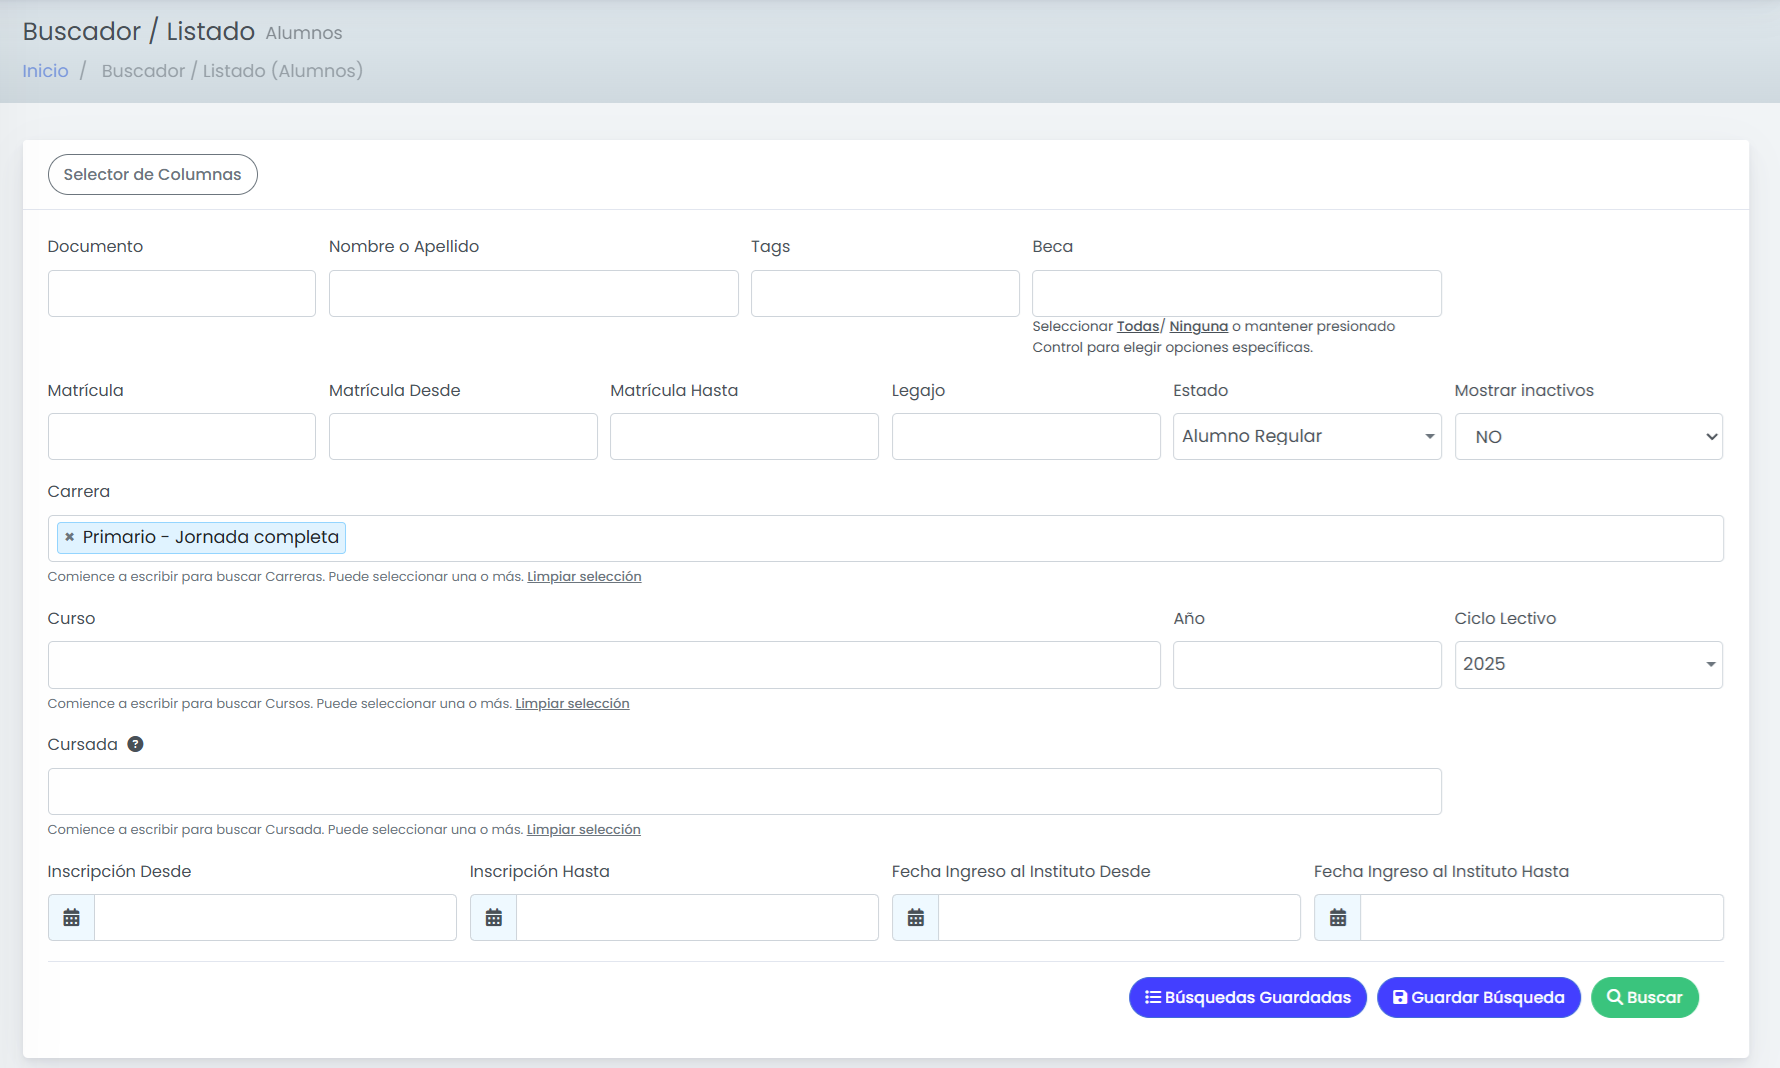This screenshot has width=1780, height=1068.
Task: Click into the Nombre o Apellido field
Action: pos(533,293)
